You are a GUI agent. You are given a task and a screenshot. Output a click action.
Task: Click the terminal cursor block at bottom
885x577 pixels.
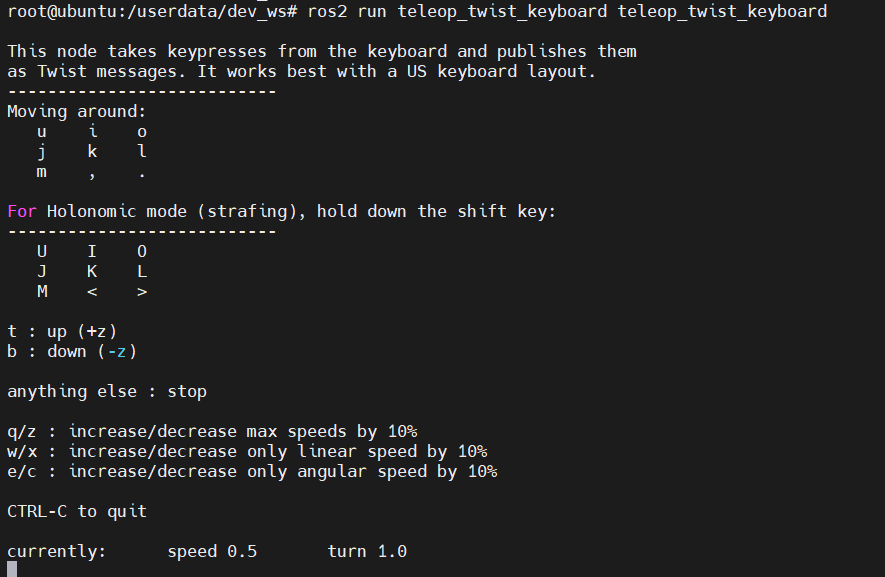[x=12, y=569]
